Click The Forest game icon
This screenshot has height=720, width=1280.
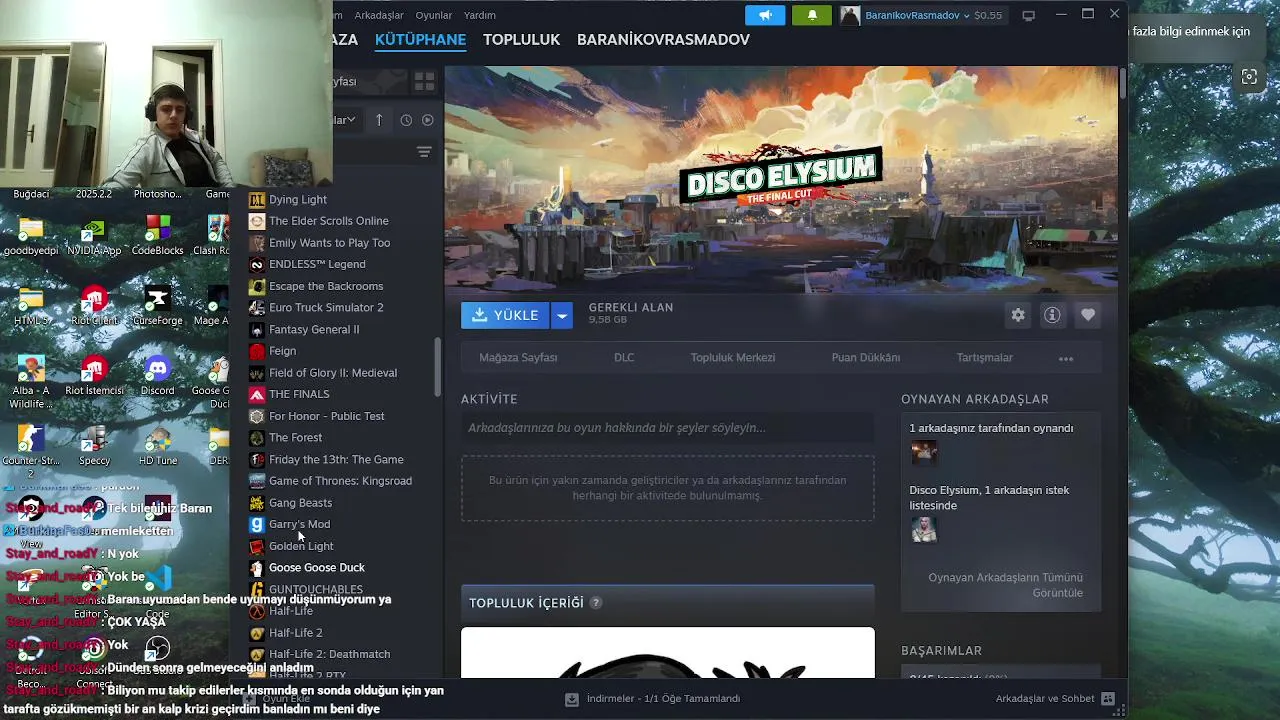[x=257, y=438]
